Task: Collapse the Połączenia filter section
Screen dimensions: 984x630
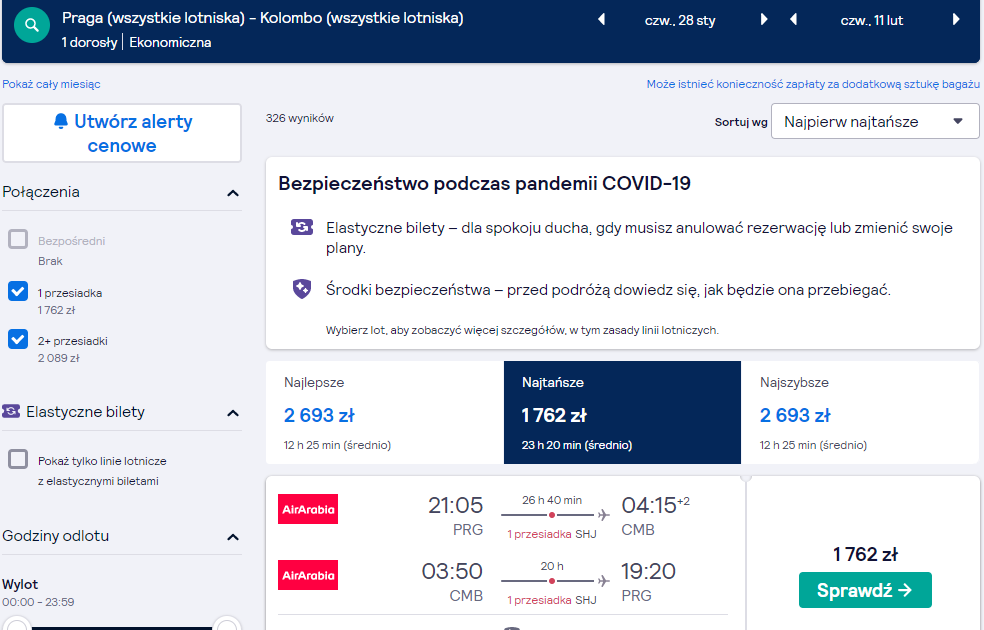Action: tap(233, 193)
